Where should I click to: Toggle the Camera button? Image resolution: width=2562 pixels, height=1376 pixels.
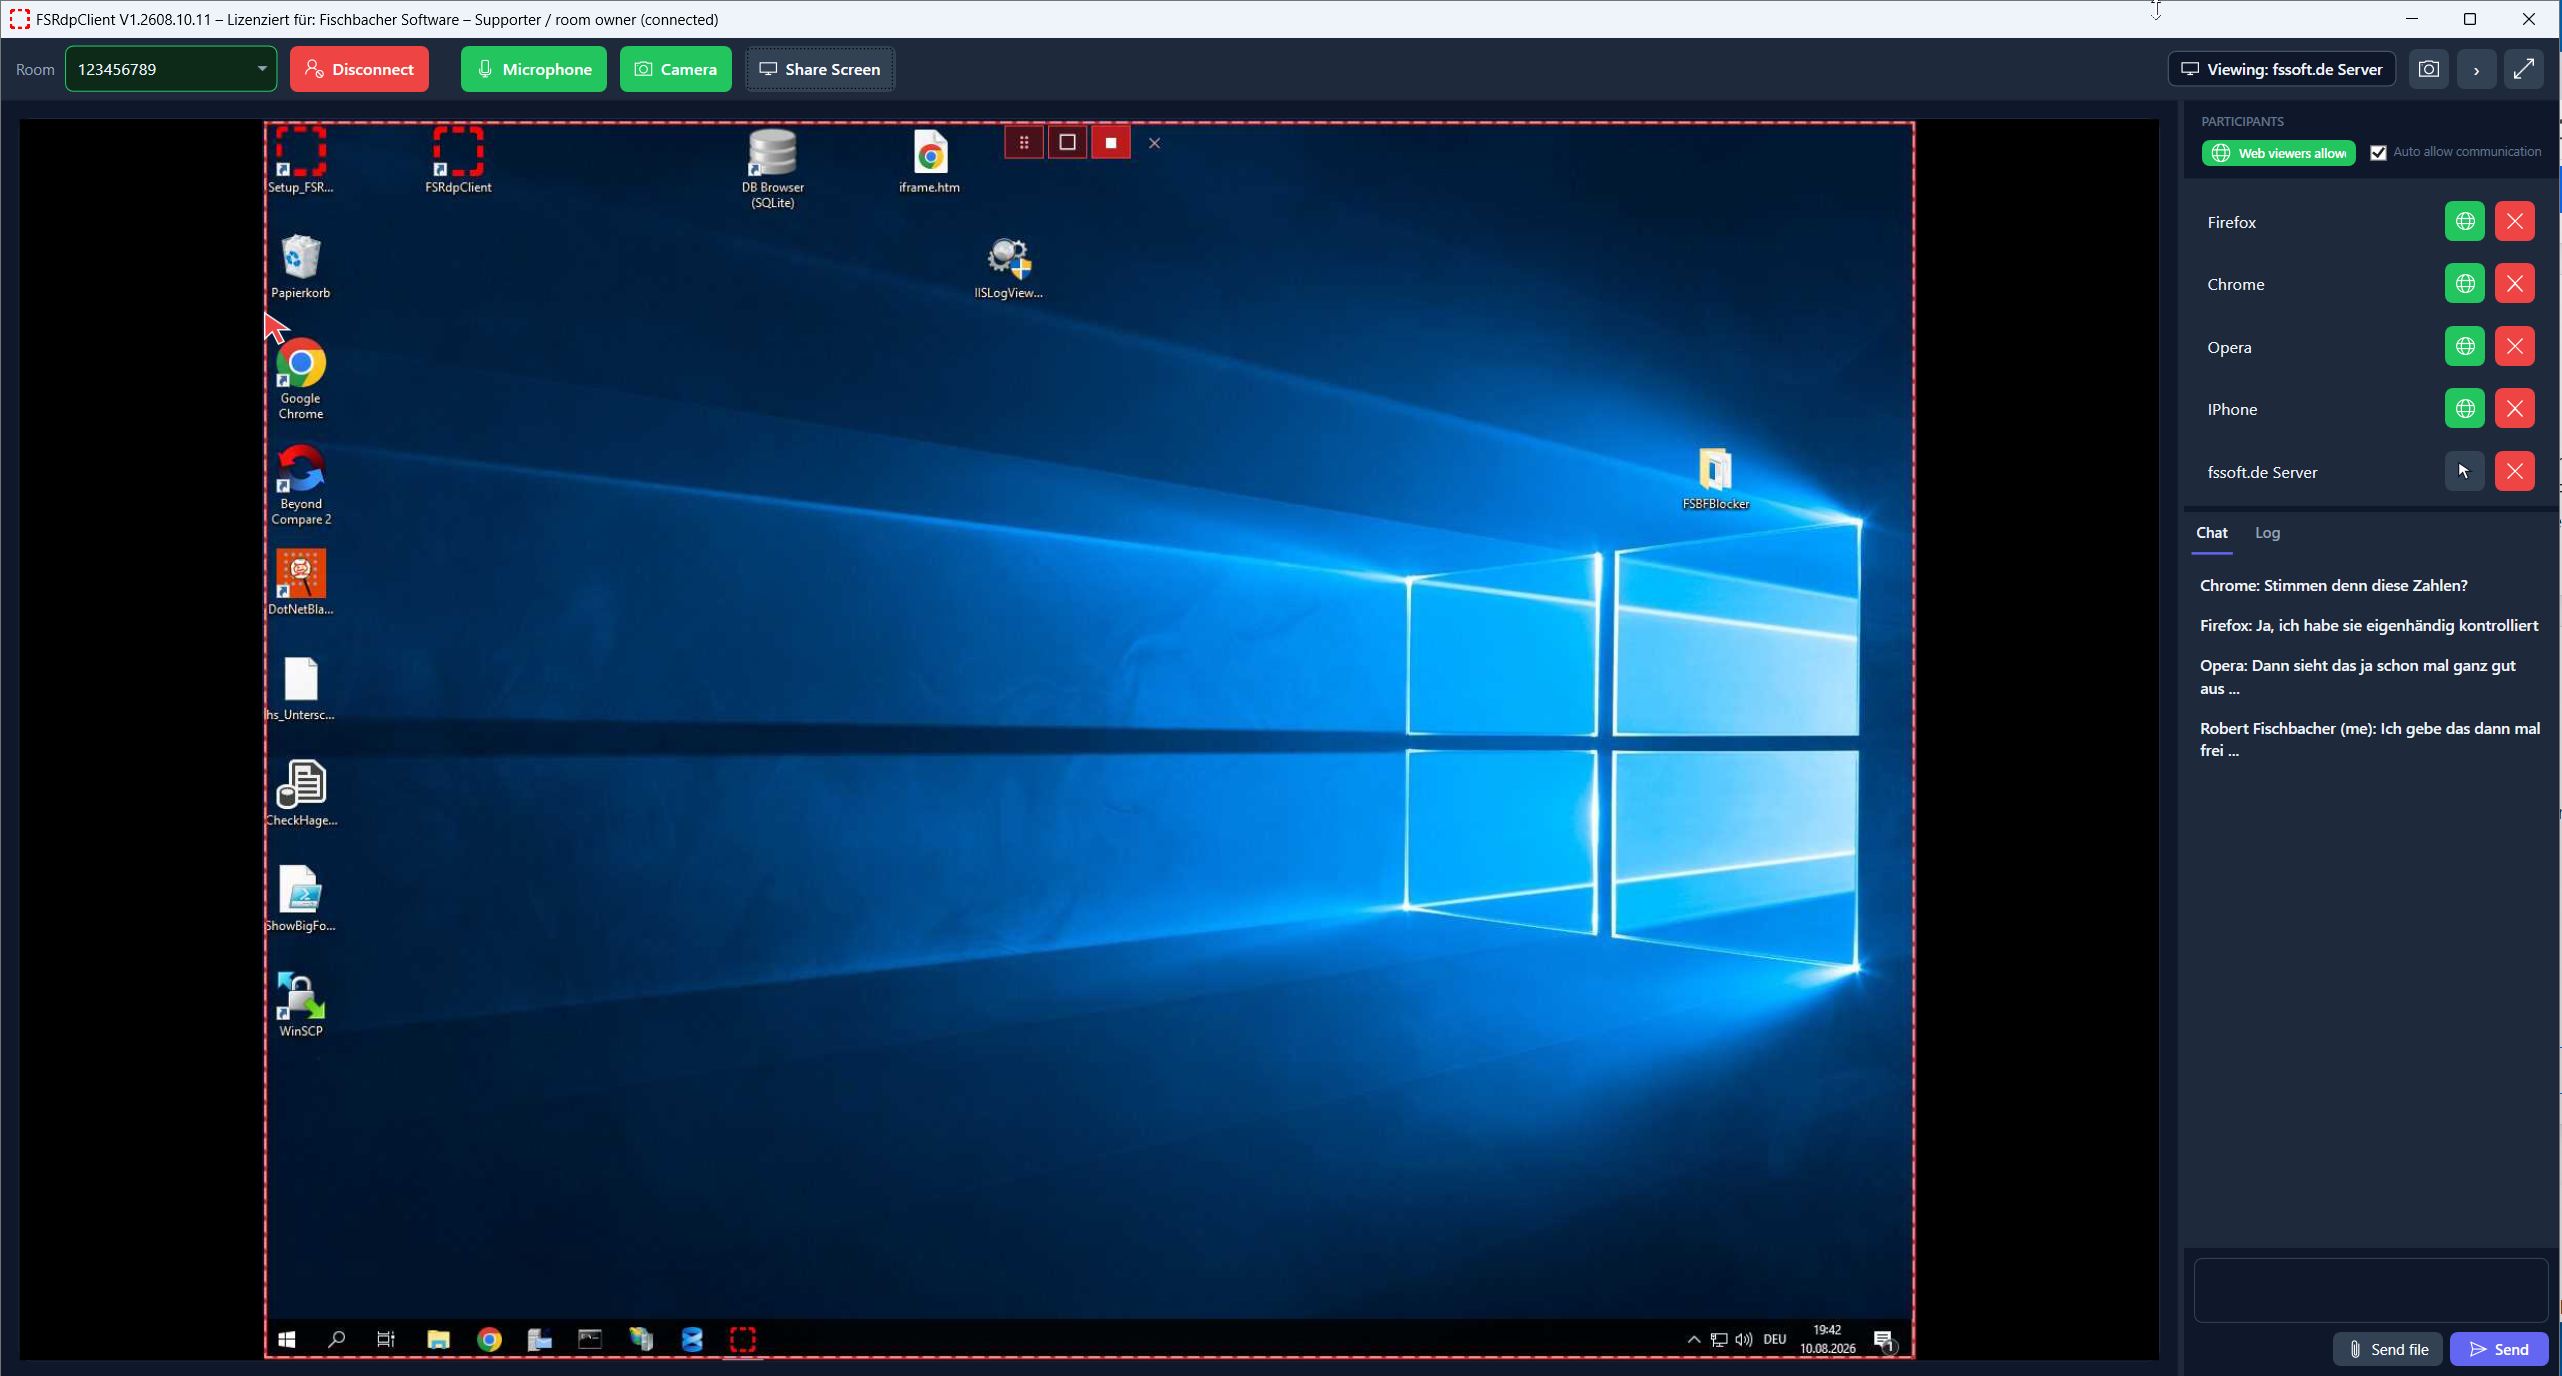(x=676, y=69)
